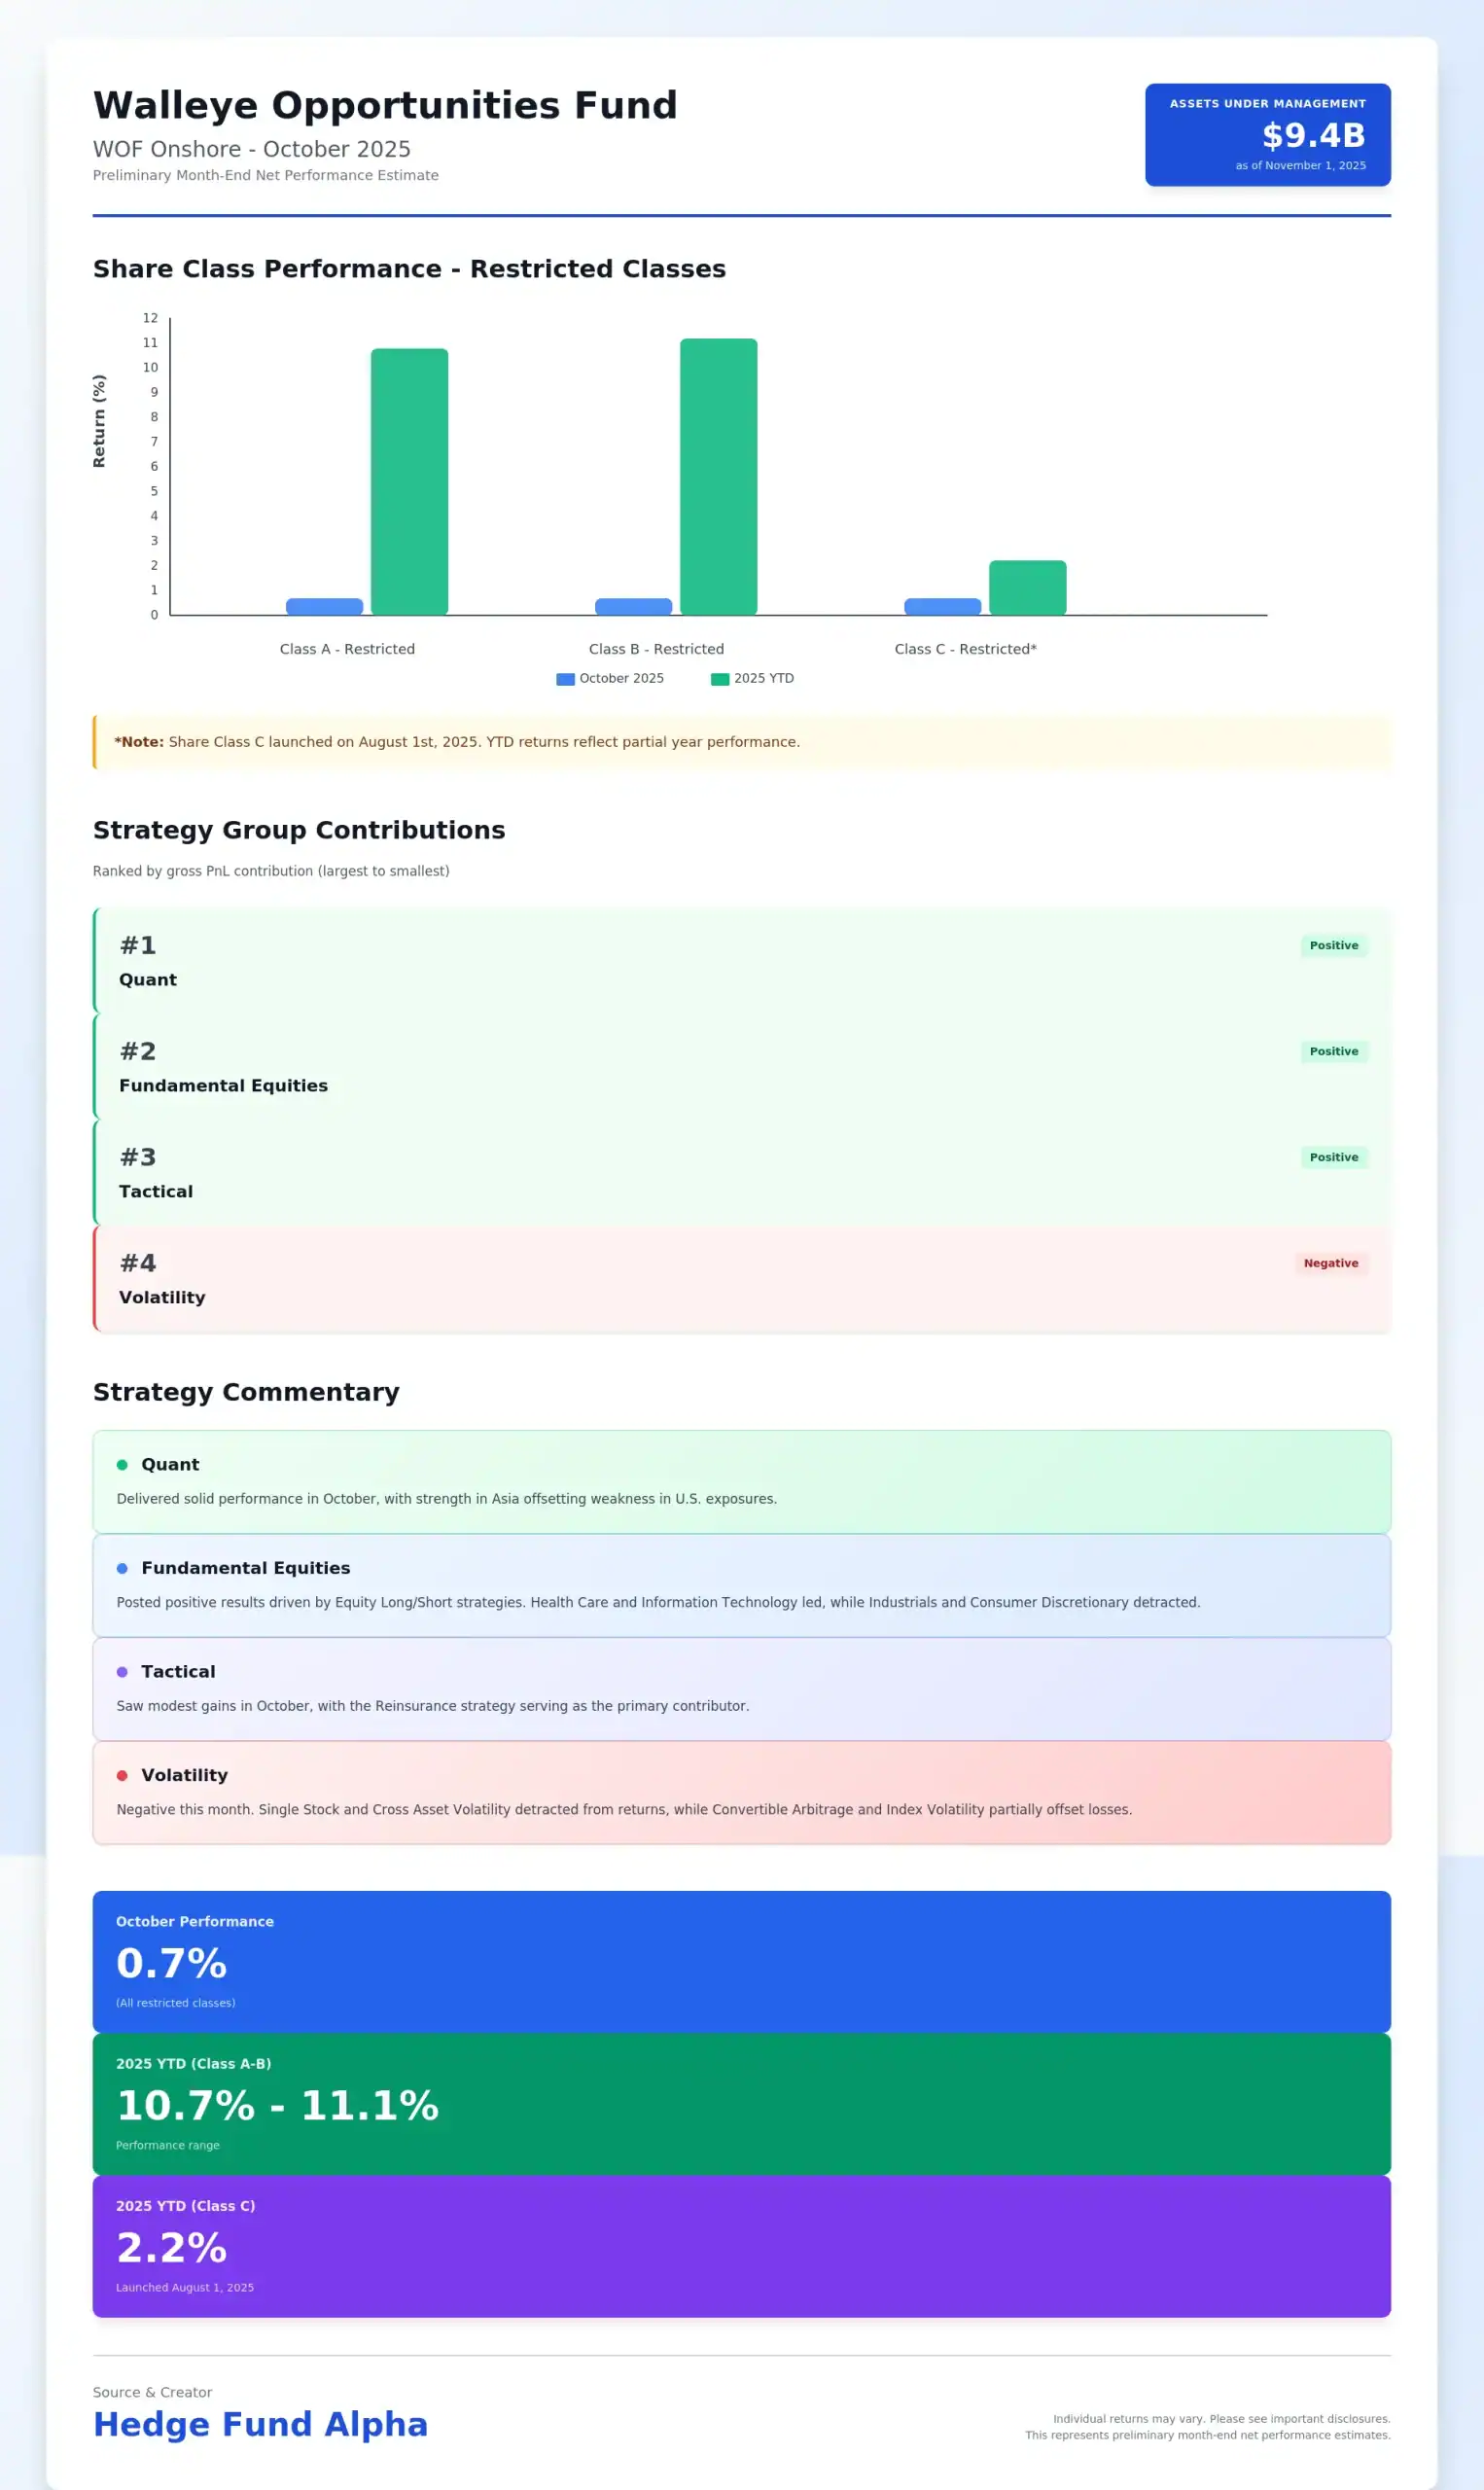The width and height of the screenshot is (1484, 2490).
Task: Click the Positive badge on Fundamental Equities row
Action: [x=1333, y=1051]
